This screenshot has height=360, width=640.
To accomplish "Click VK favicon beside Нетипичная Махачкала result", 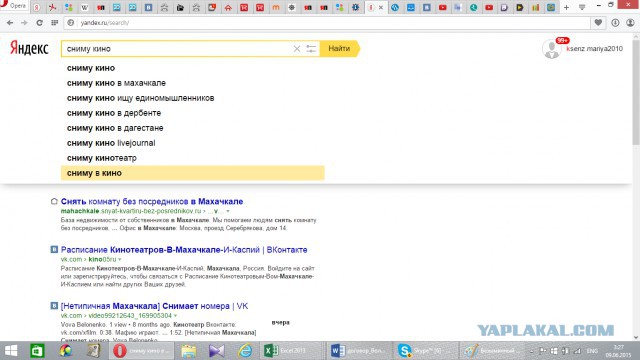I will tap(54, 306).
